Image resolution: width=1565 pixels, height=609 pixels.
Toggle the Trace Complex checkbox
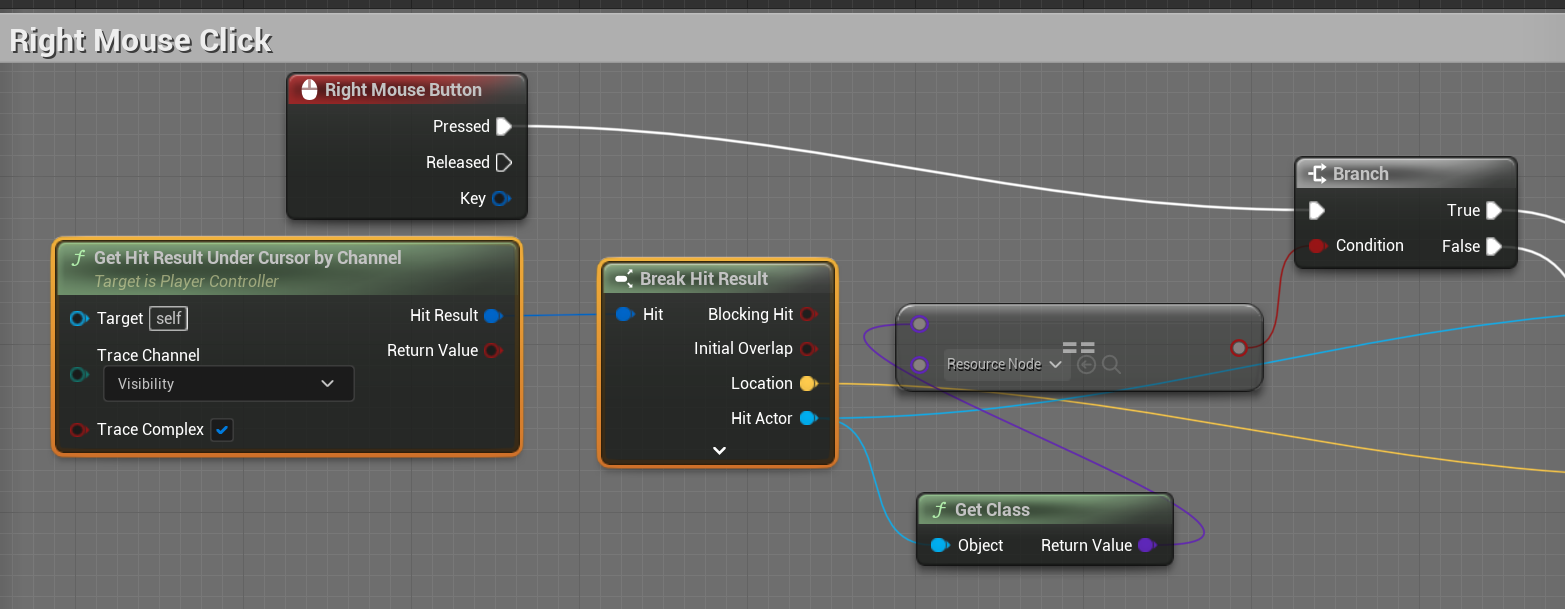(222, 430)
